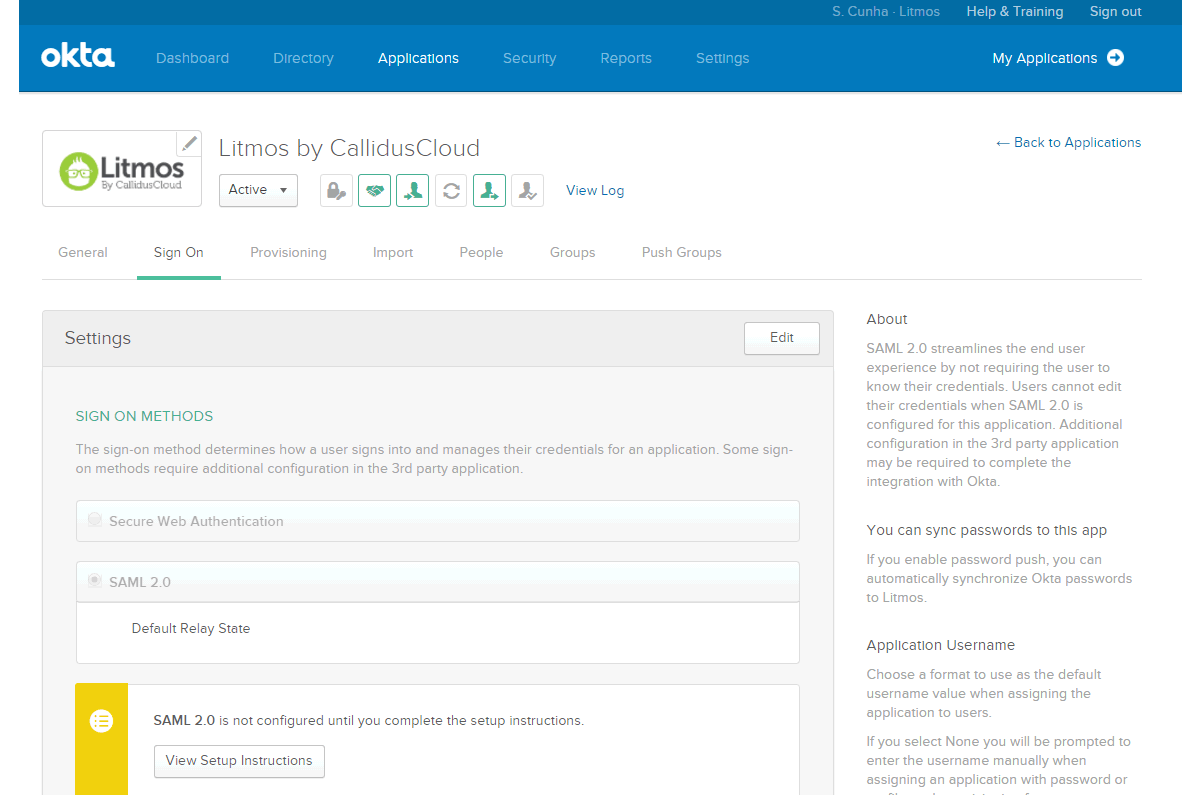The height and width of the screenshot is (800, 1200).
Task: Switch to the Provisioning tab
Action: [288, 252]
